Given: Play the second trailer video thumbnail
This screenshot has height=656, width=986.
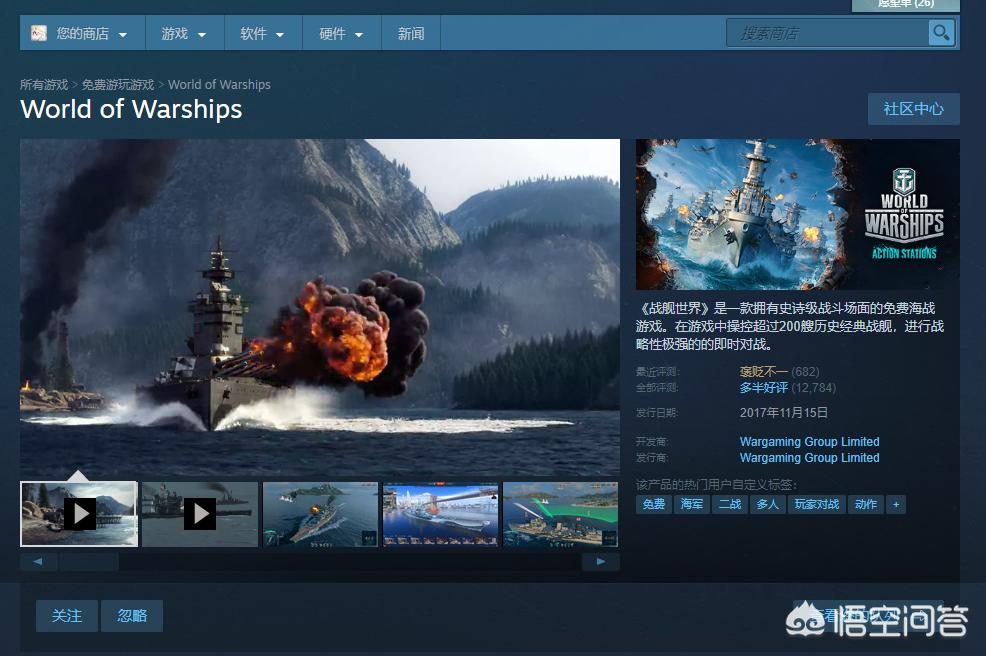Looking at the screenshot, I should (x=200, y=514).
